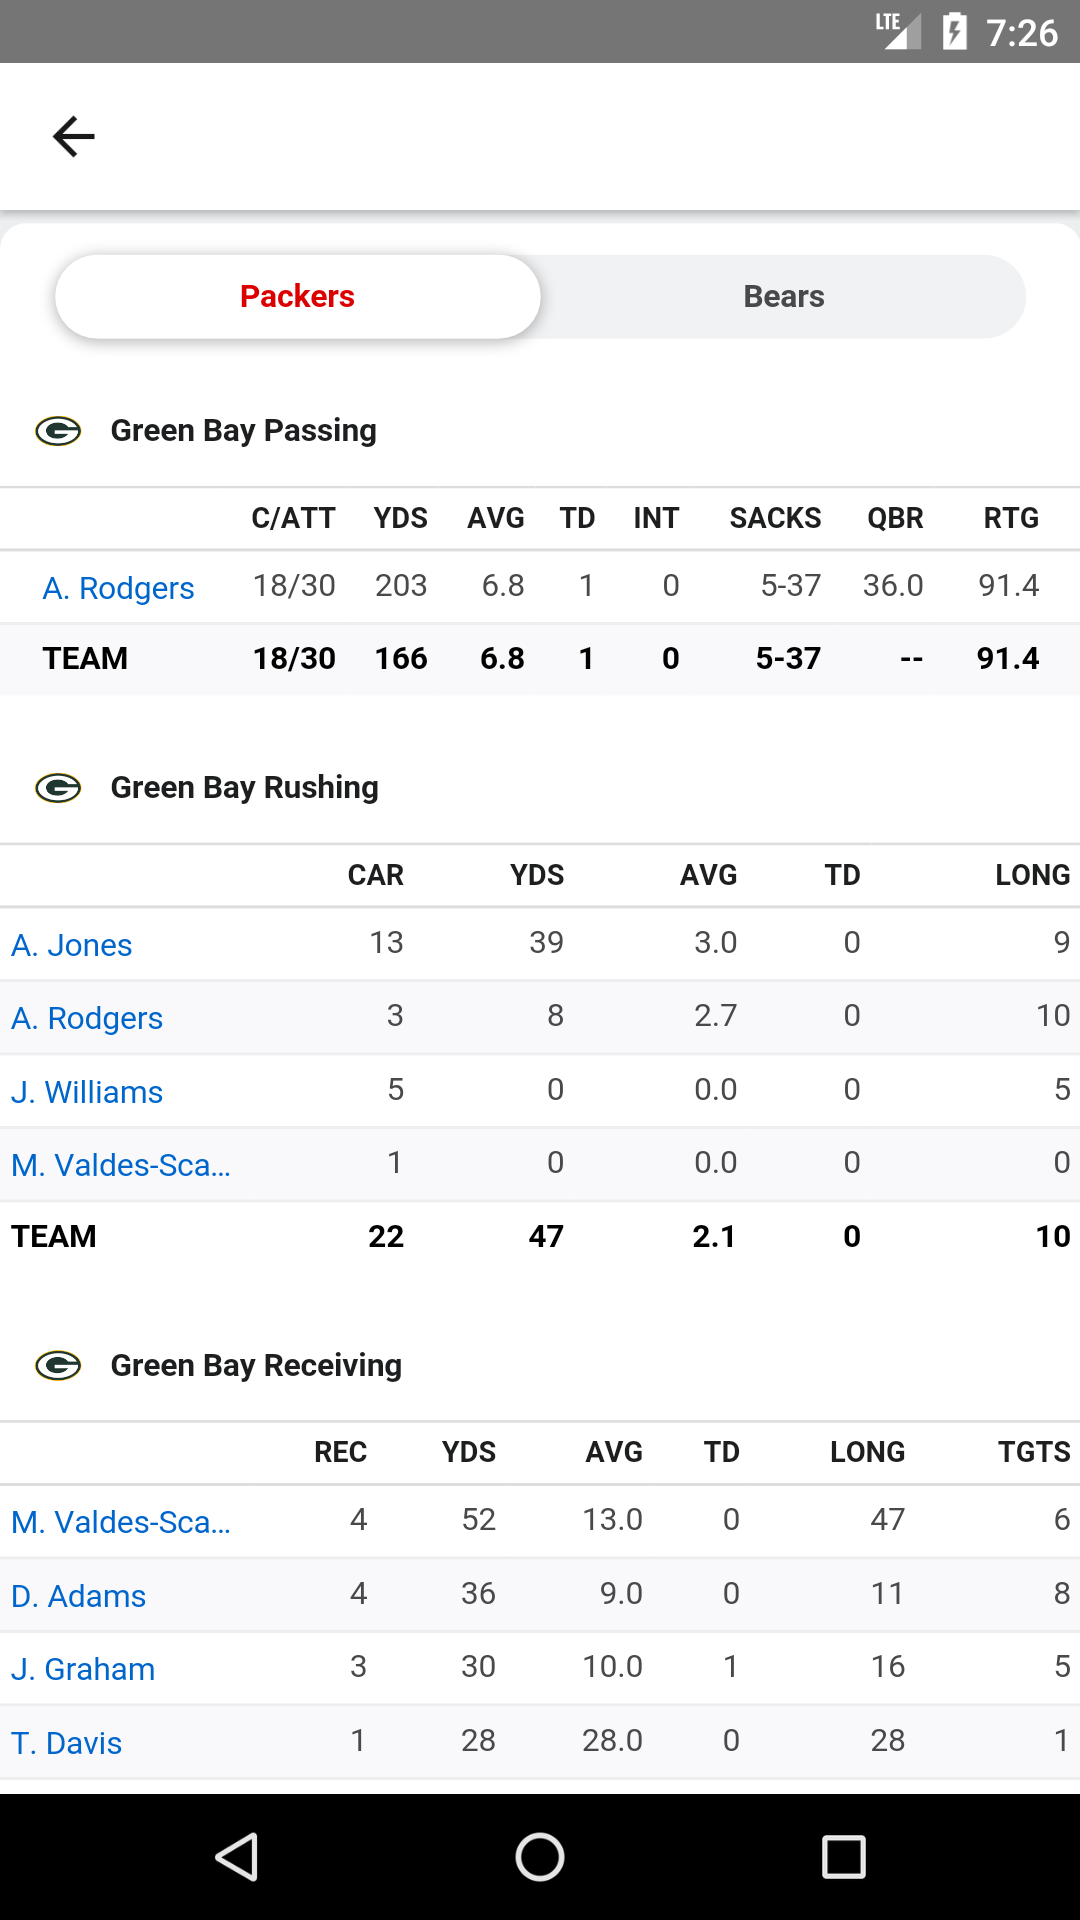Tap the battery icon in status bar
The height and width of the screenshot is (1920, 1080).
(955, 32)
